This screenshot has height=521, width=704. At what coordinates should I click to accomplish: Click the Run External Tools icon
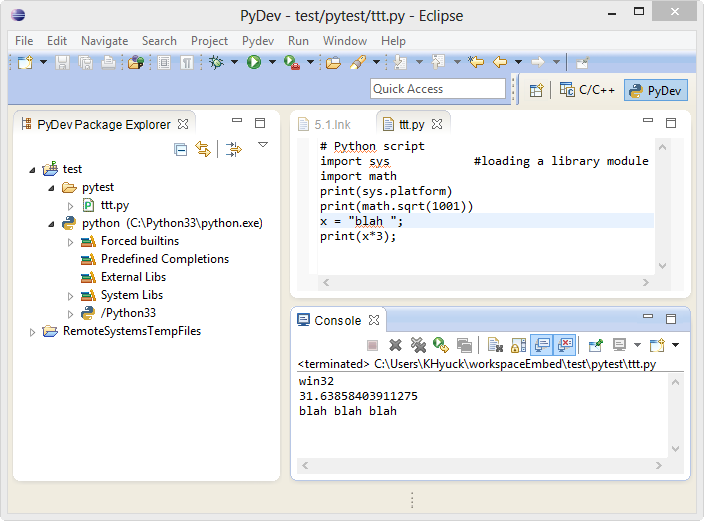pyautogui.click(x=292, y=62)
